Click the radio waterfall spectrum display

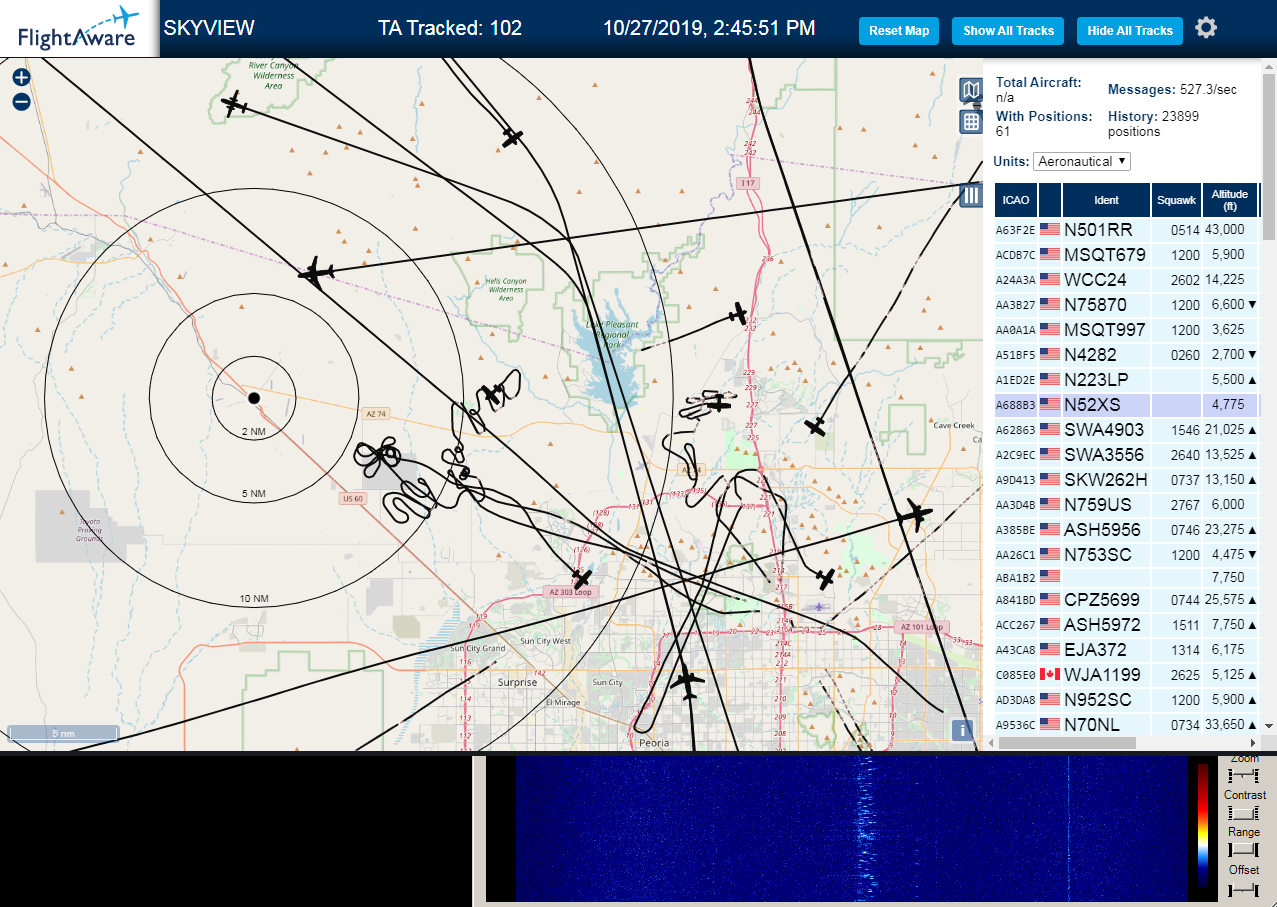point(851,828)
